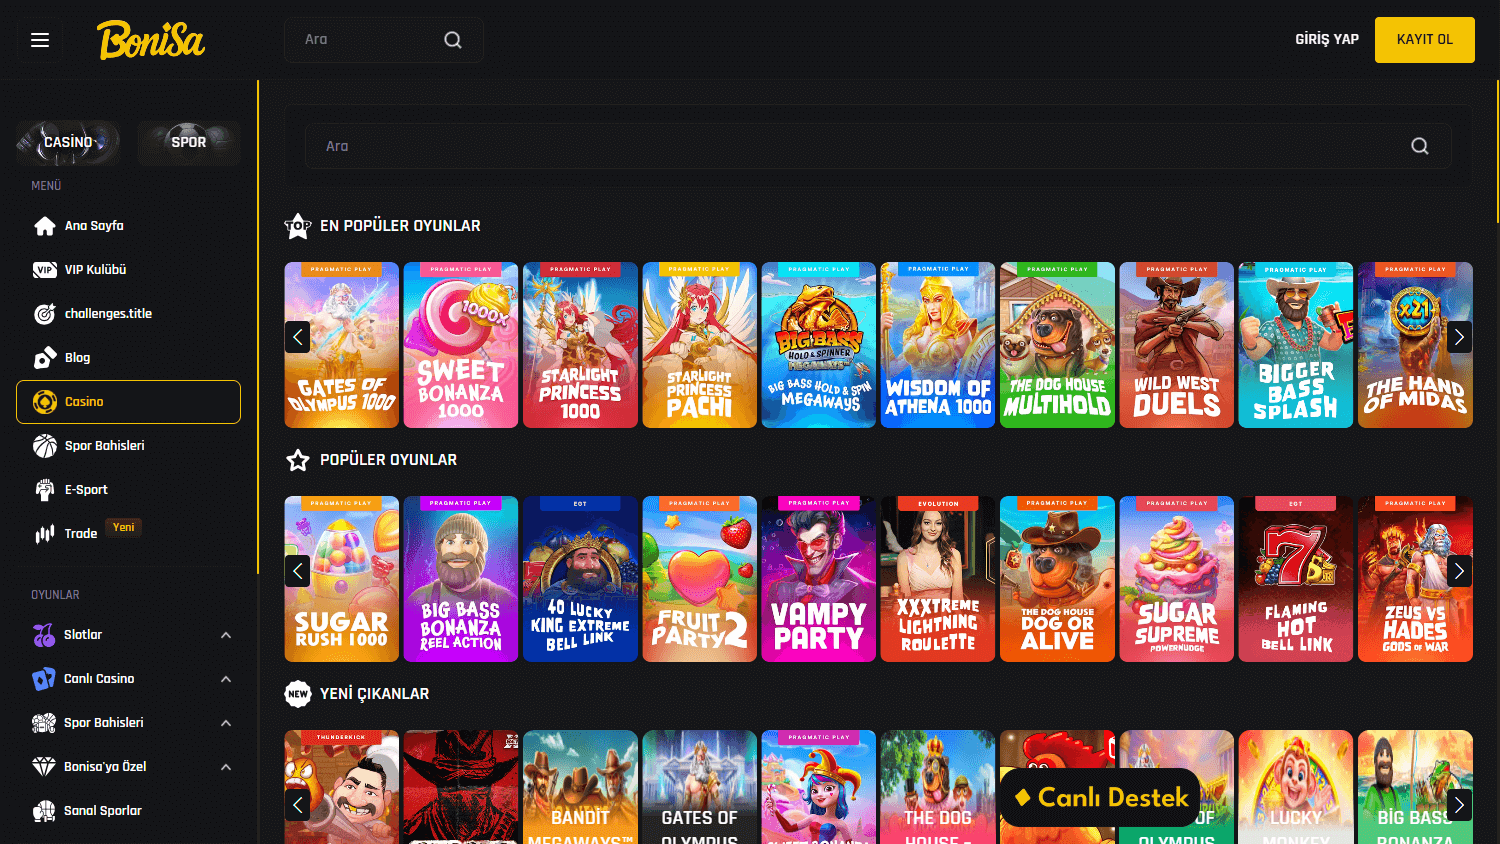
Task: Click the E-Sport controller icon
Action: click(x=45, y=489)
